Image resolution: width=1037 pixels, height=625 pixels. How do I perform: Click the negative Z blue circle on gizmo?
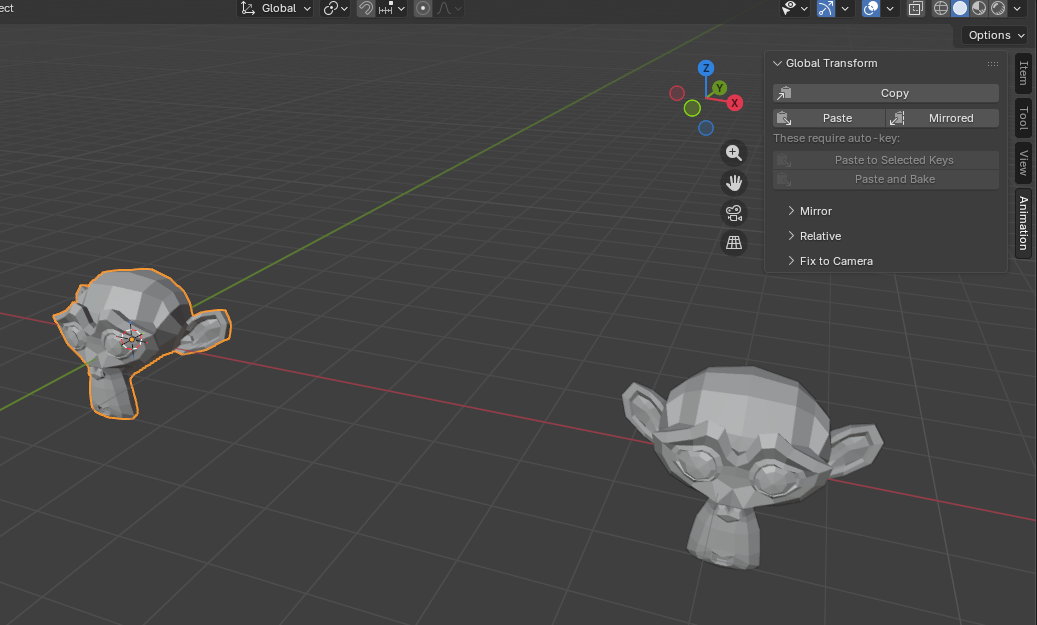tap(706, 128)
